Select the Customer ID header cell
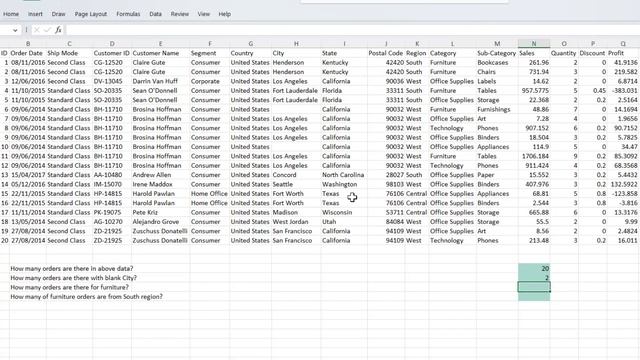 click(111, 53)
